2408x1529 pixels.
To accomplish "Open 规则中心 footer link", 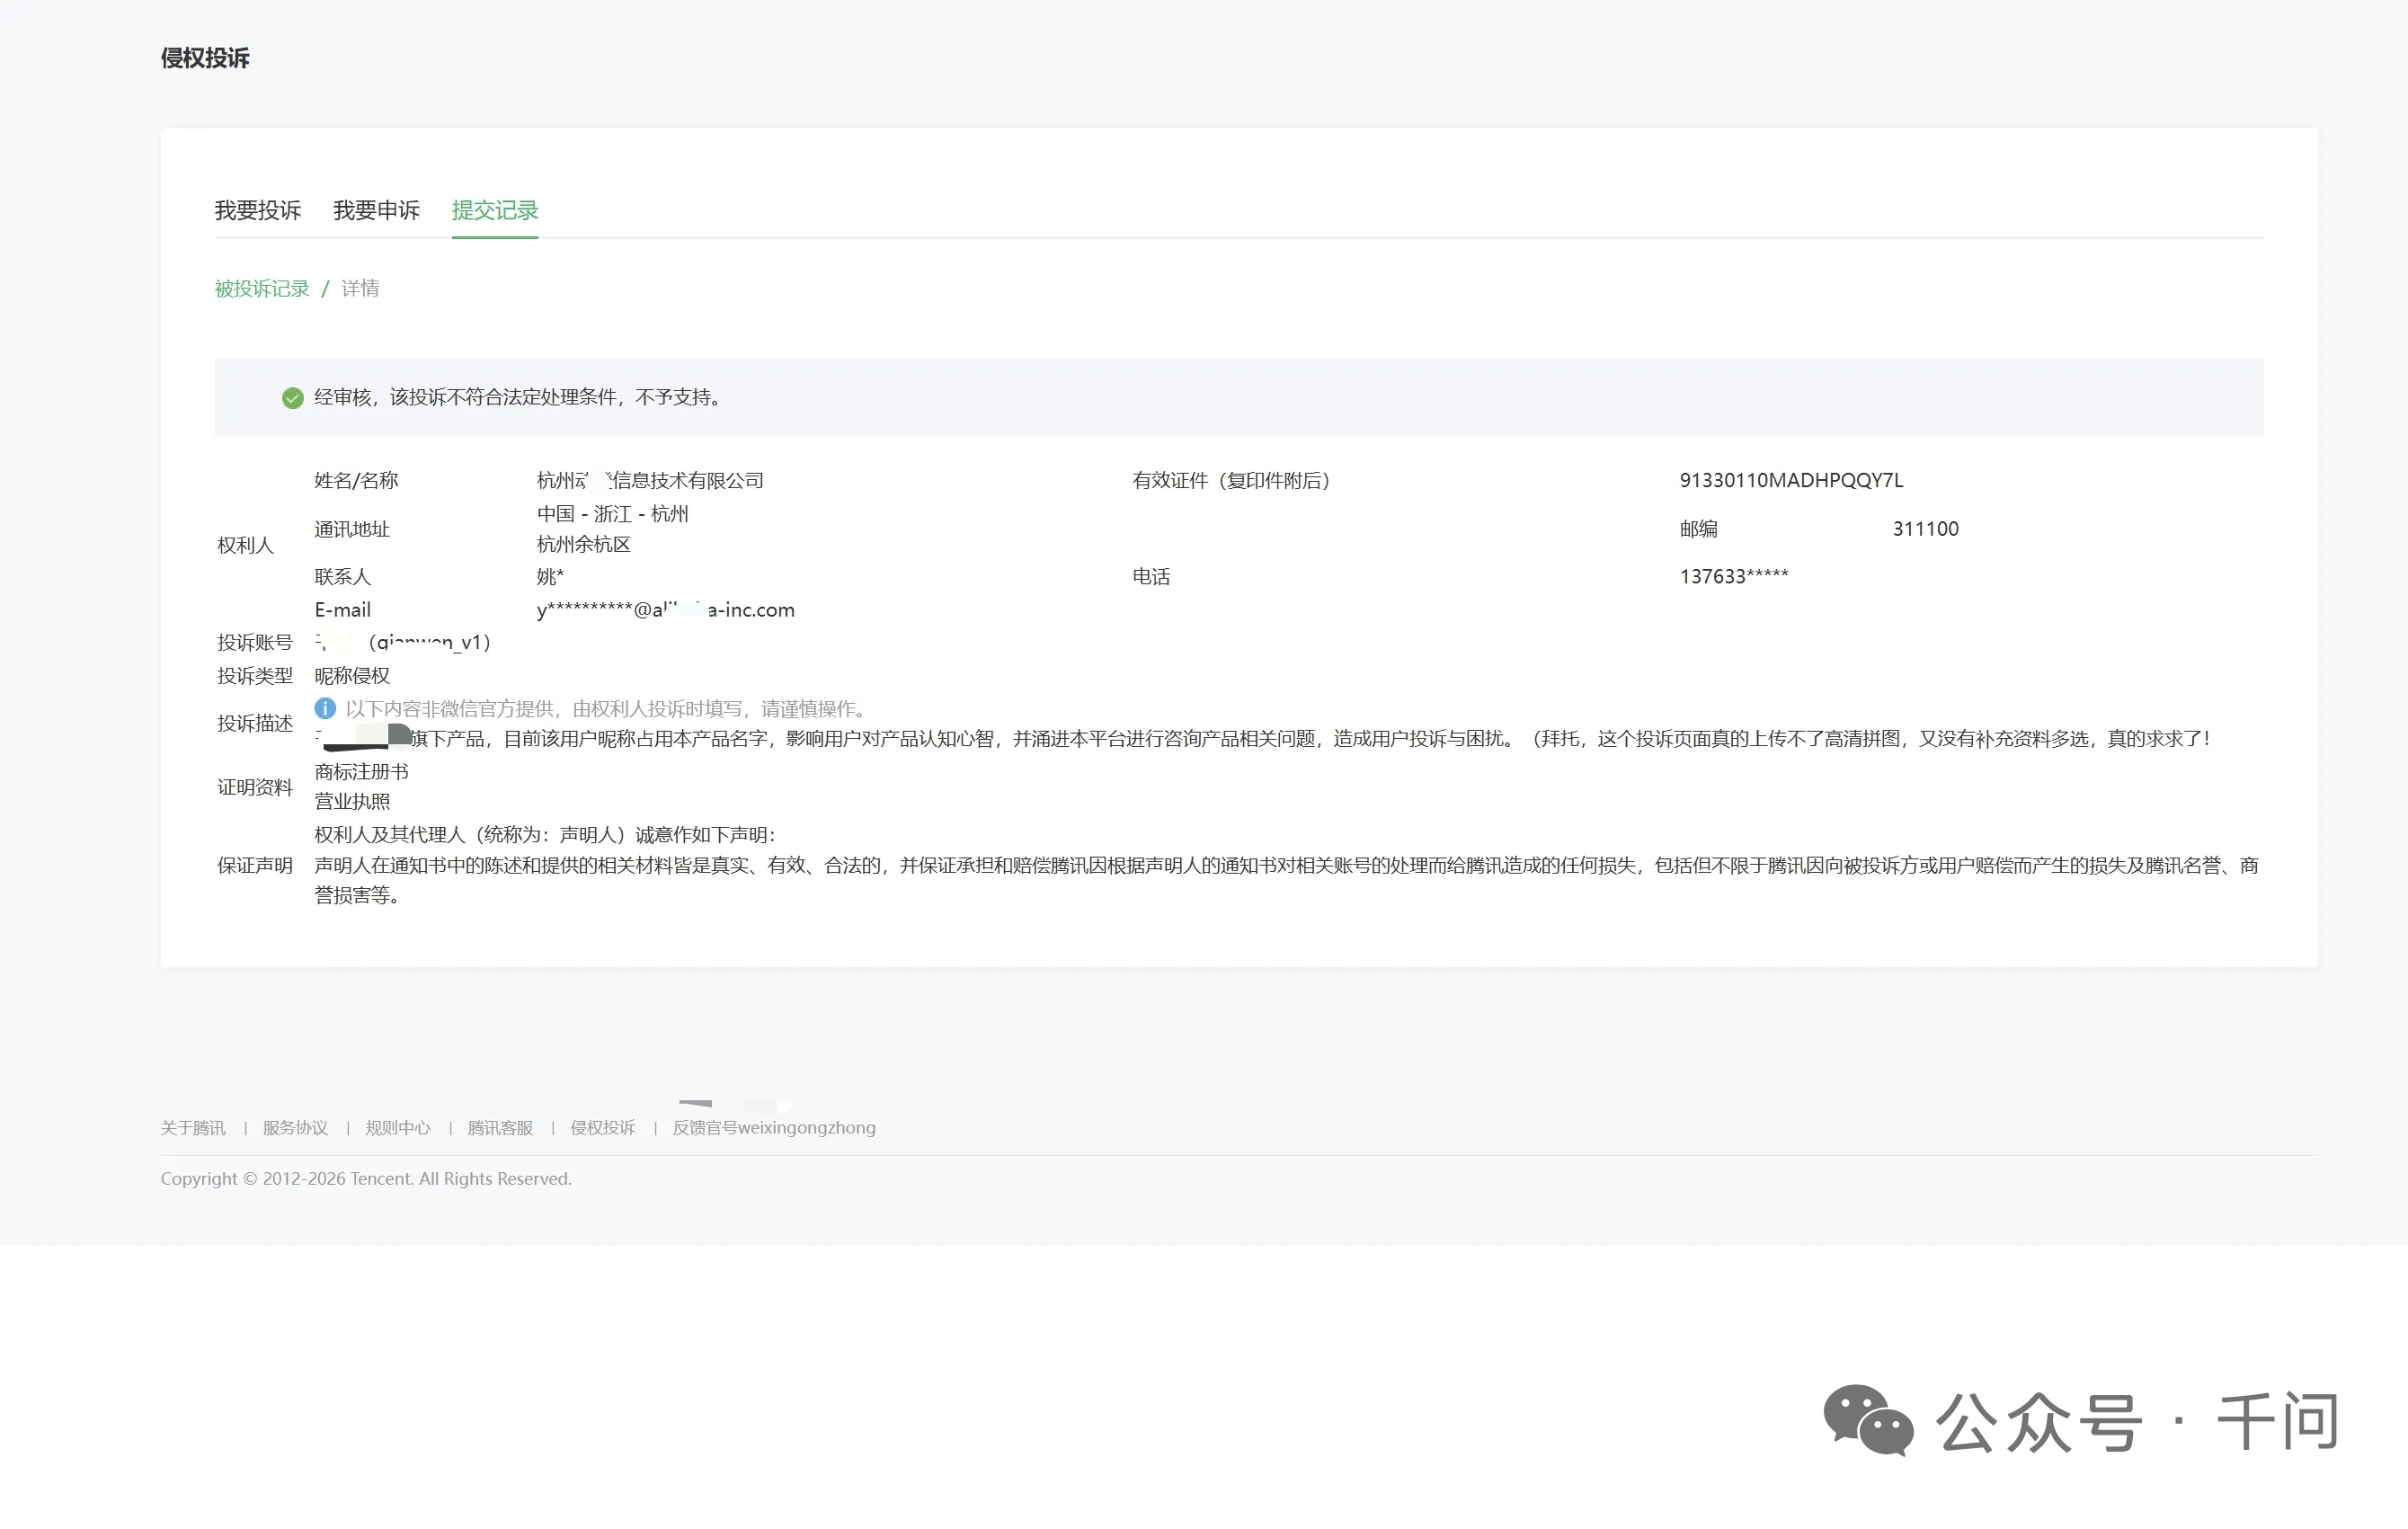I will [x=397, y=1128].
